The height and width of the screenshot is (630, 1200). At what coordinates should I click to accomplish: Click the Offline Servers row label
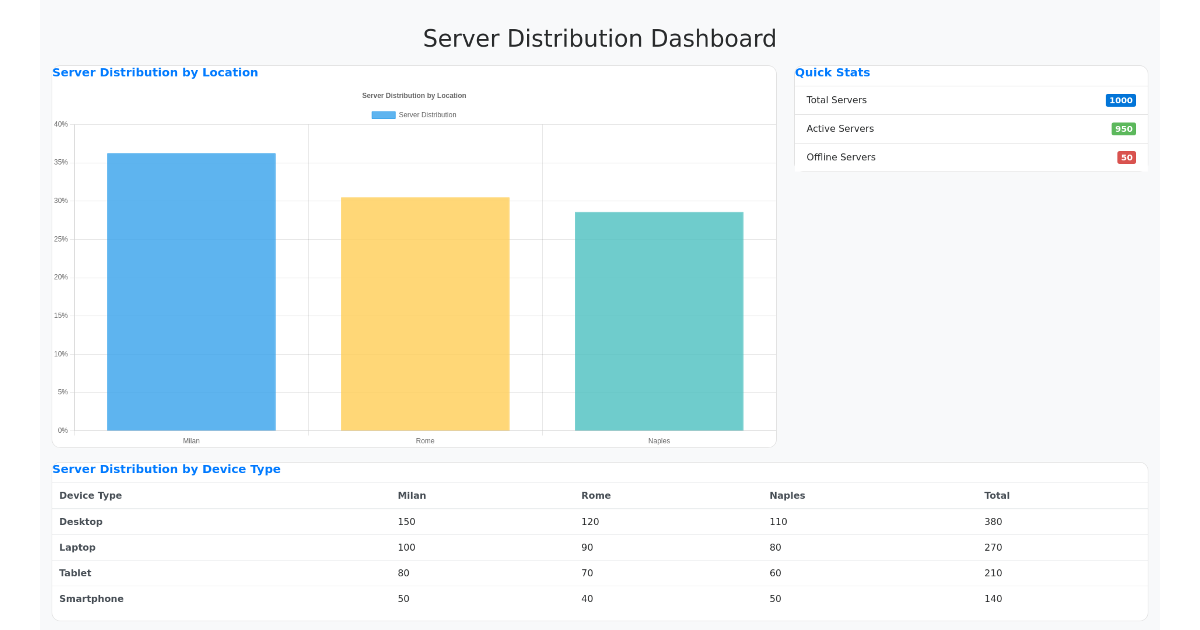[841, 157]
